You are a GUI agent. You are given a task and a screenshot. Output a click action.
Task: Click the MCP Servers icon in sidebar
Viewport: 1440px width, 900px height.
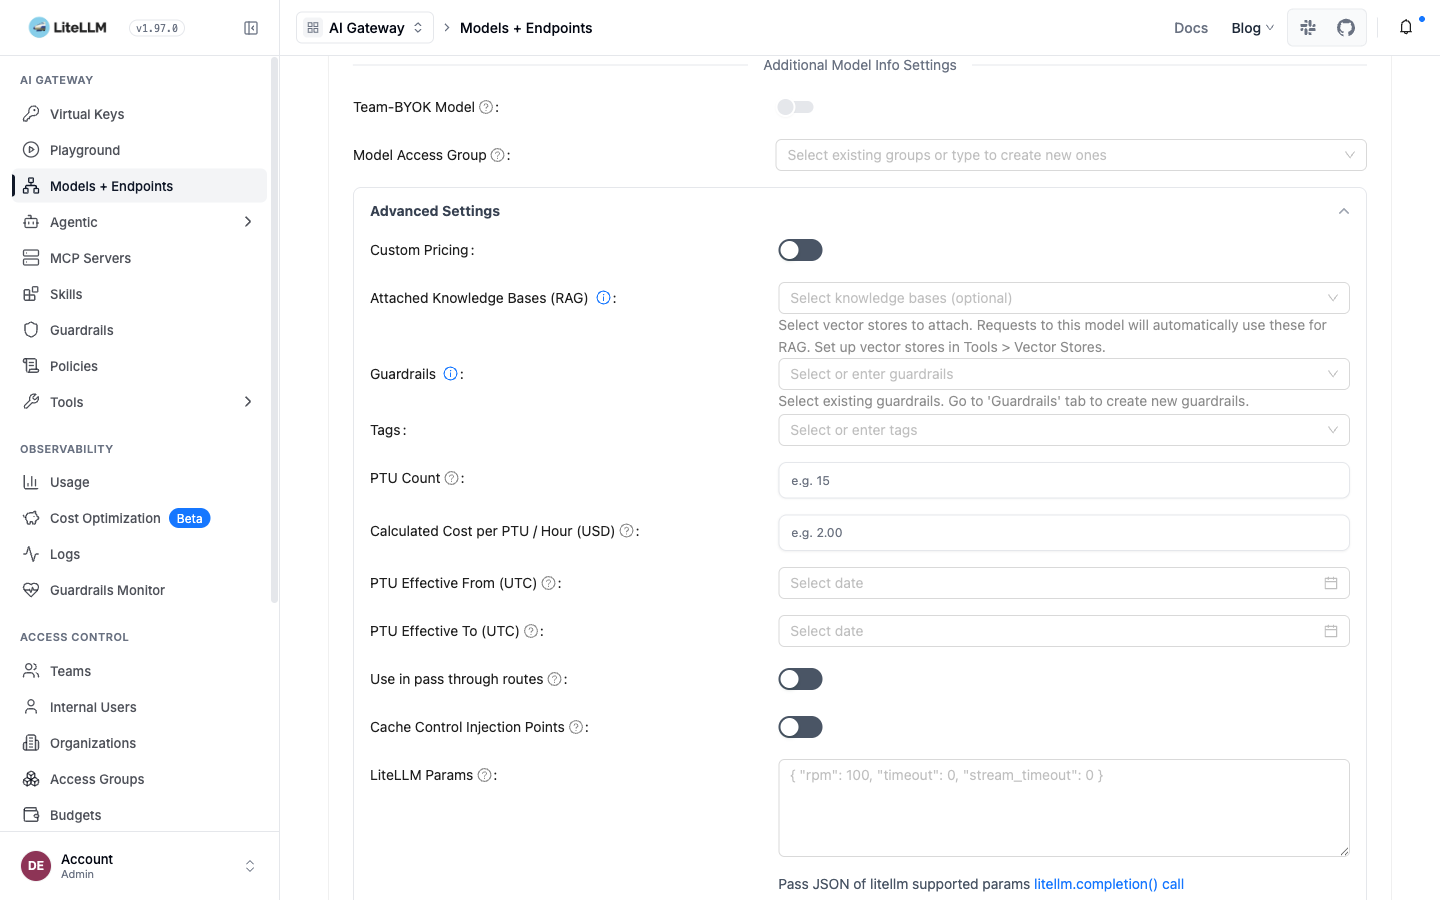click(x=31, y=258)
